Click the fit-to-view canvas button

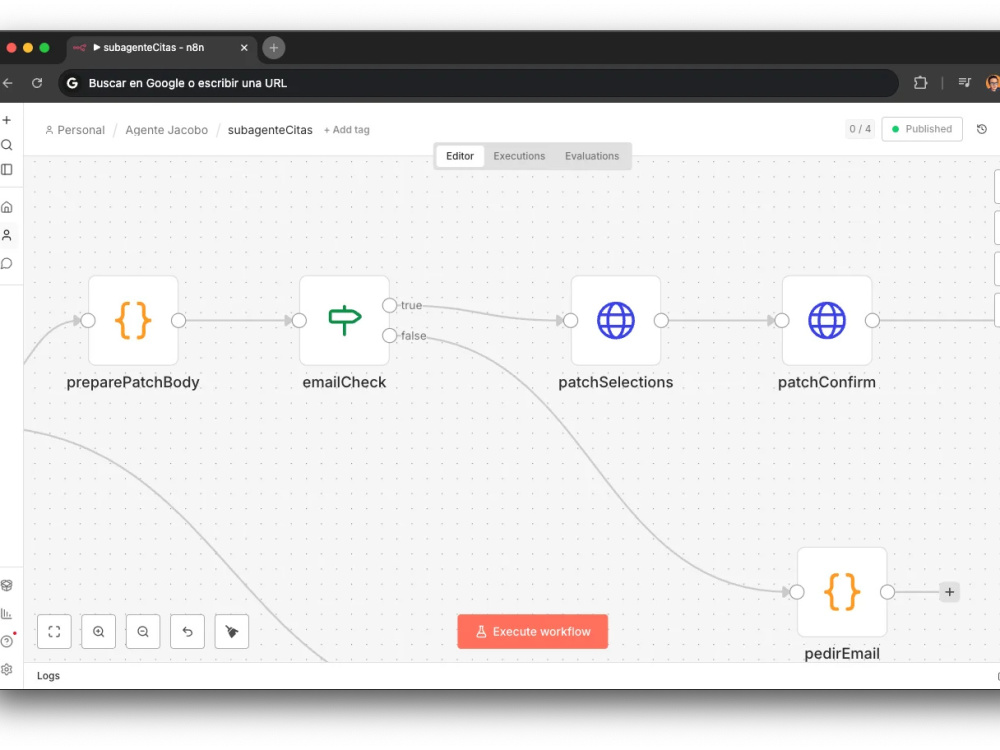[54, 631]
